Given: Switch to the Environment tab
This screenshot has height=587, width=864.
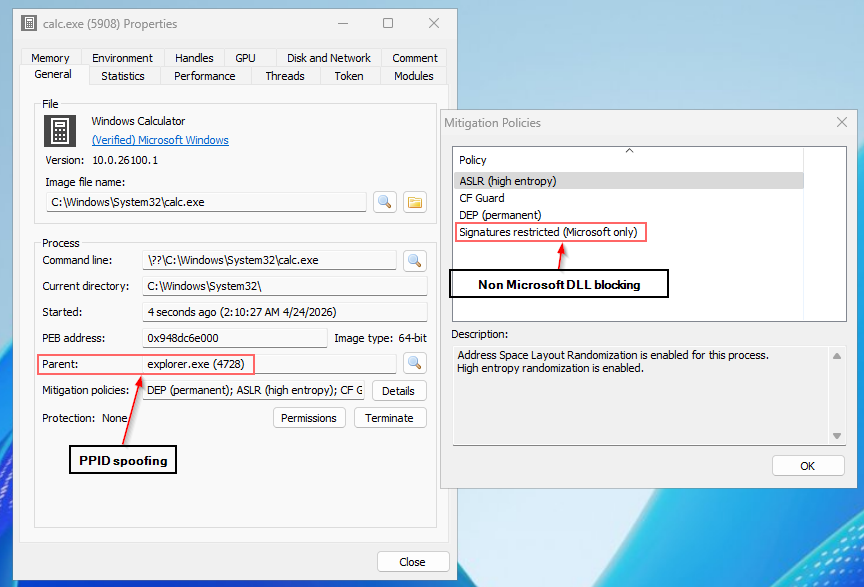Looking at the screenshot, I should (x=122, y=58).
